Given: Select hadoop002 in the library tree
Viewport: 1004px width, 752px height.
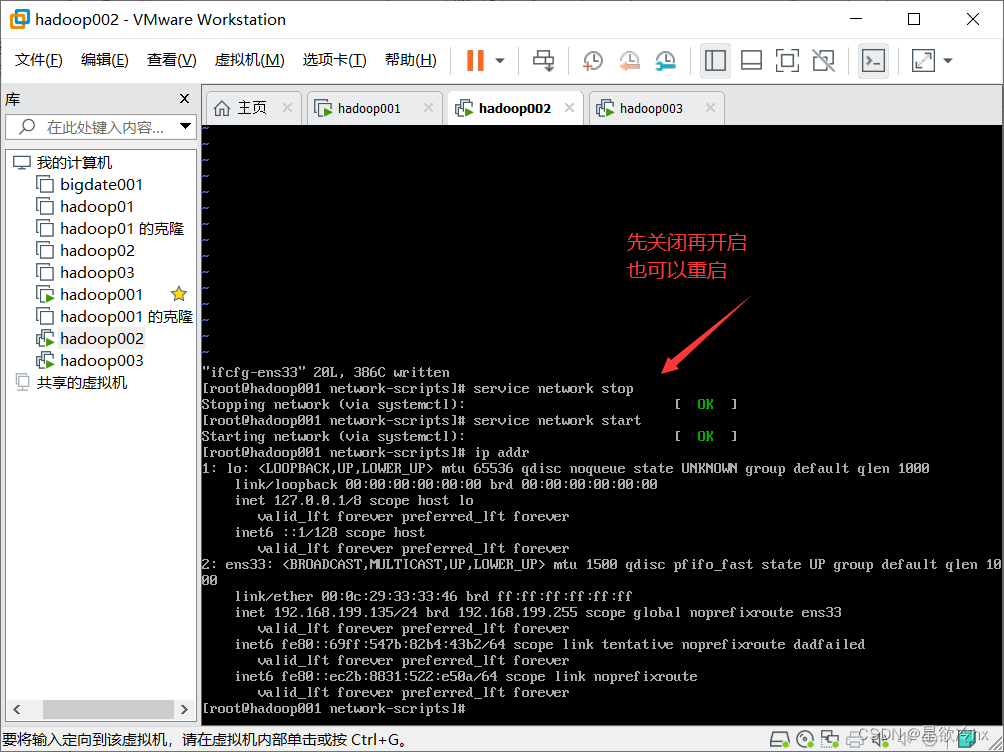Looking at the screenshot, I should point(102,338).
